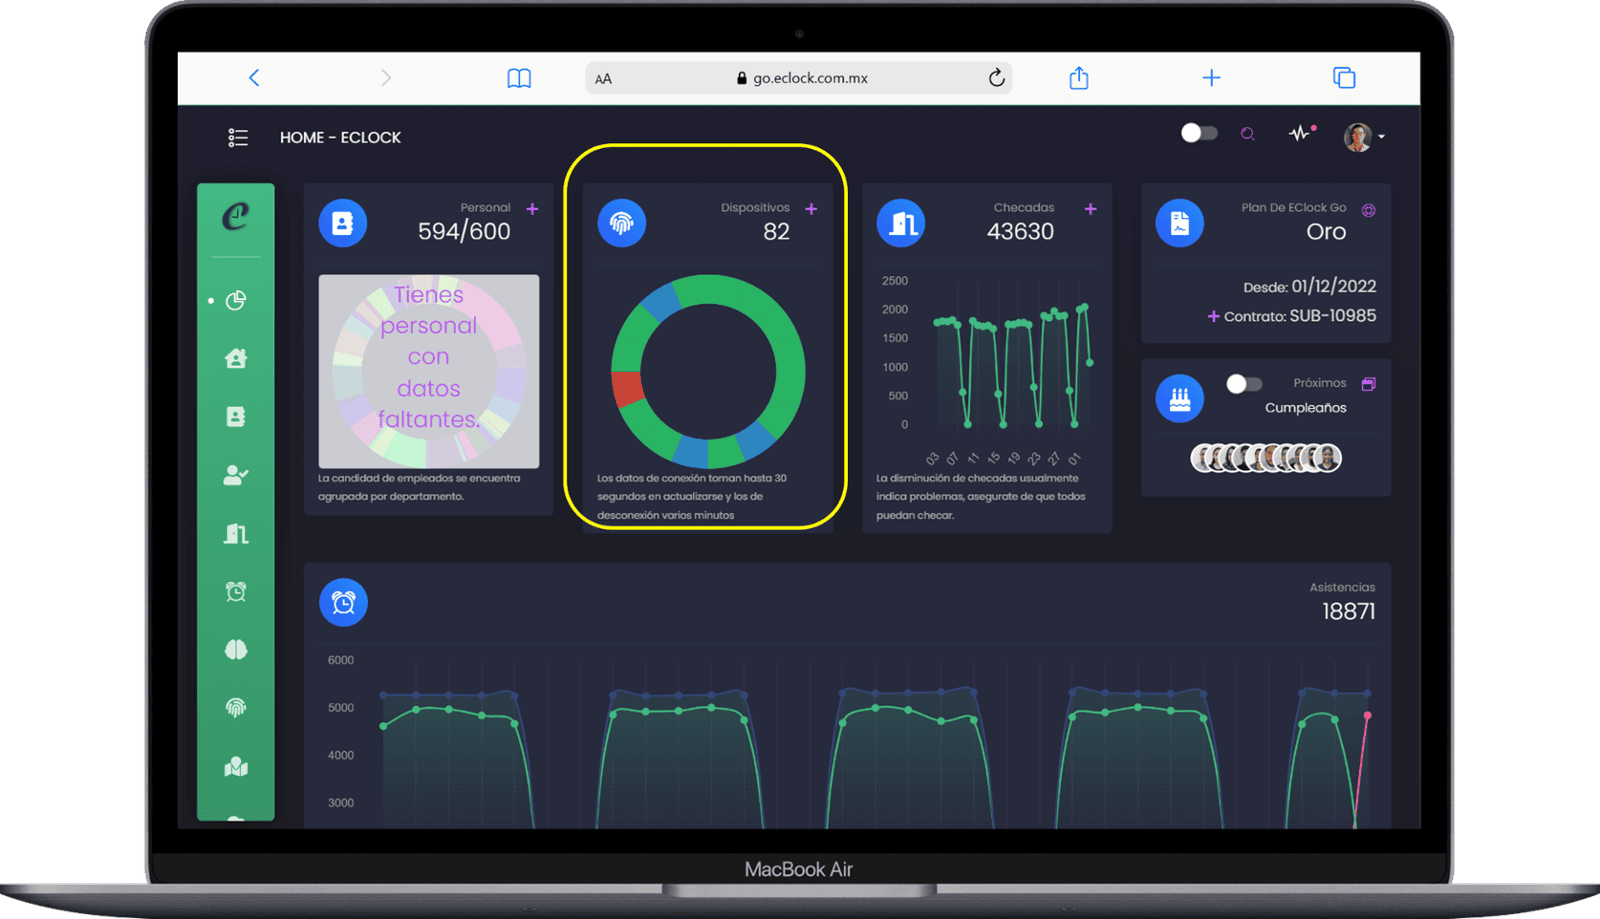Viewport: 1600px width, 919px height.
Task: Open the user profile avatar dropdown
Action: (1362, 137)
